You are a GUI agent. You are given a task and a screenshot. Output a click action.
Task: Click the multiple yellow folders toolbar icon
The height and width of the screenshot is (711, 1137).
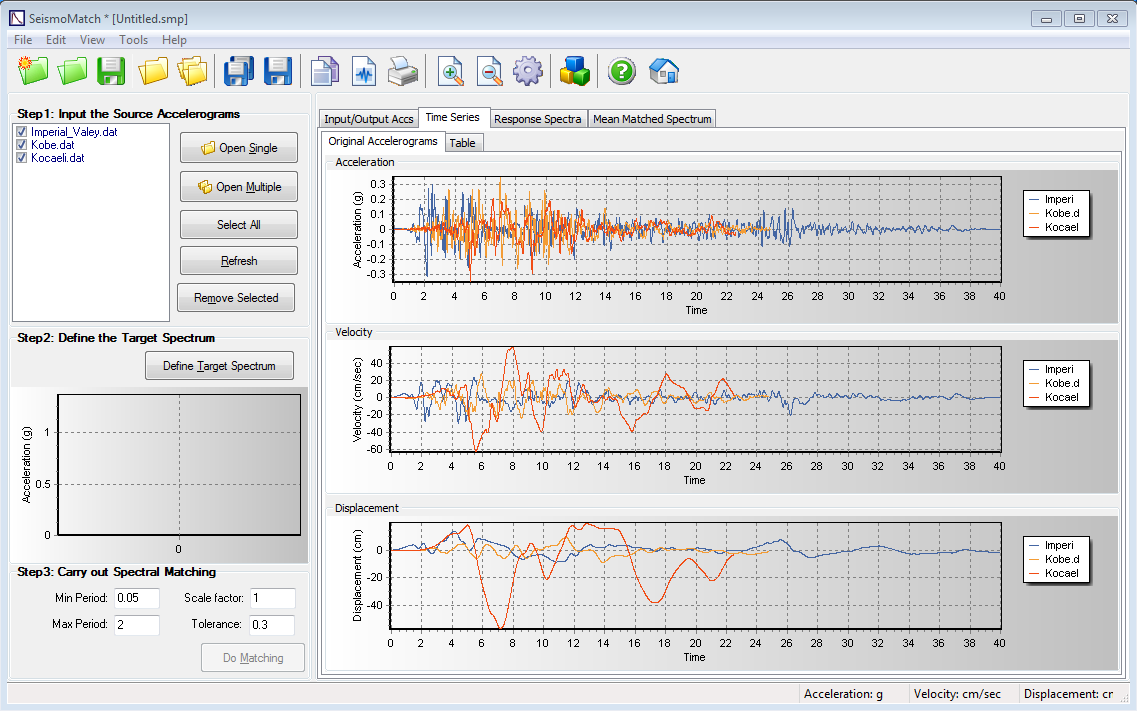click(x=191, y=71)
